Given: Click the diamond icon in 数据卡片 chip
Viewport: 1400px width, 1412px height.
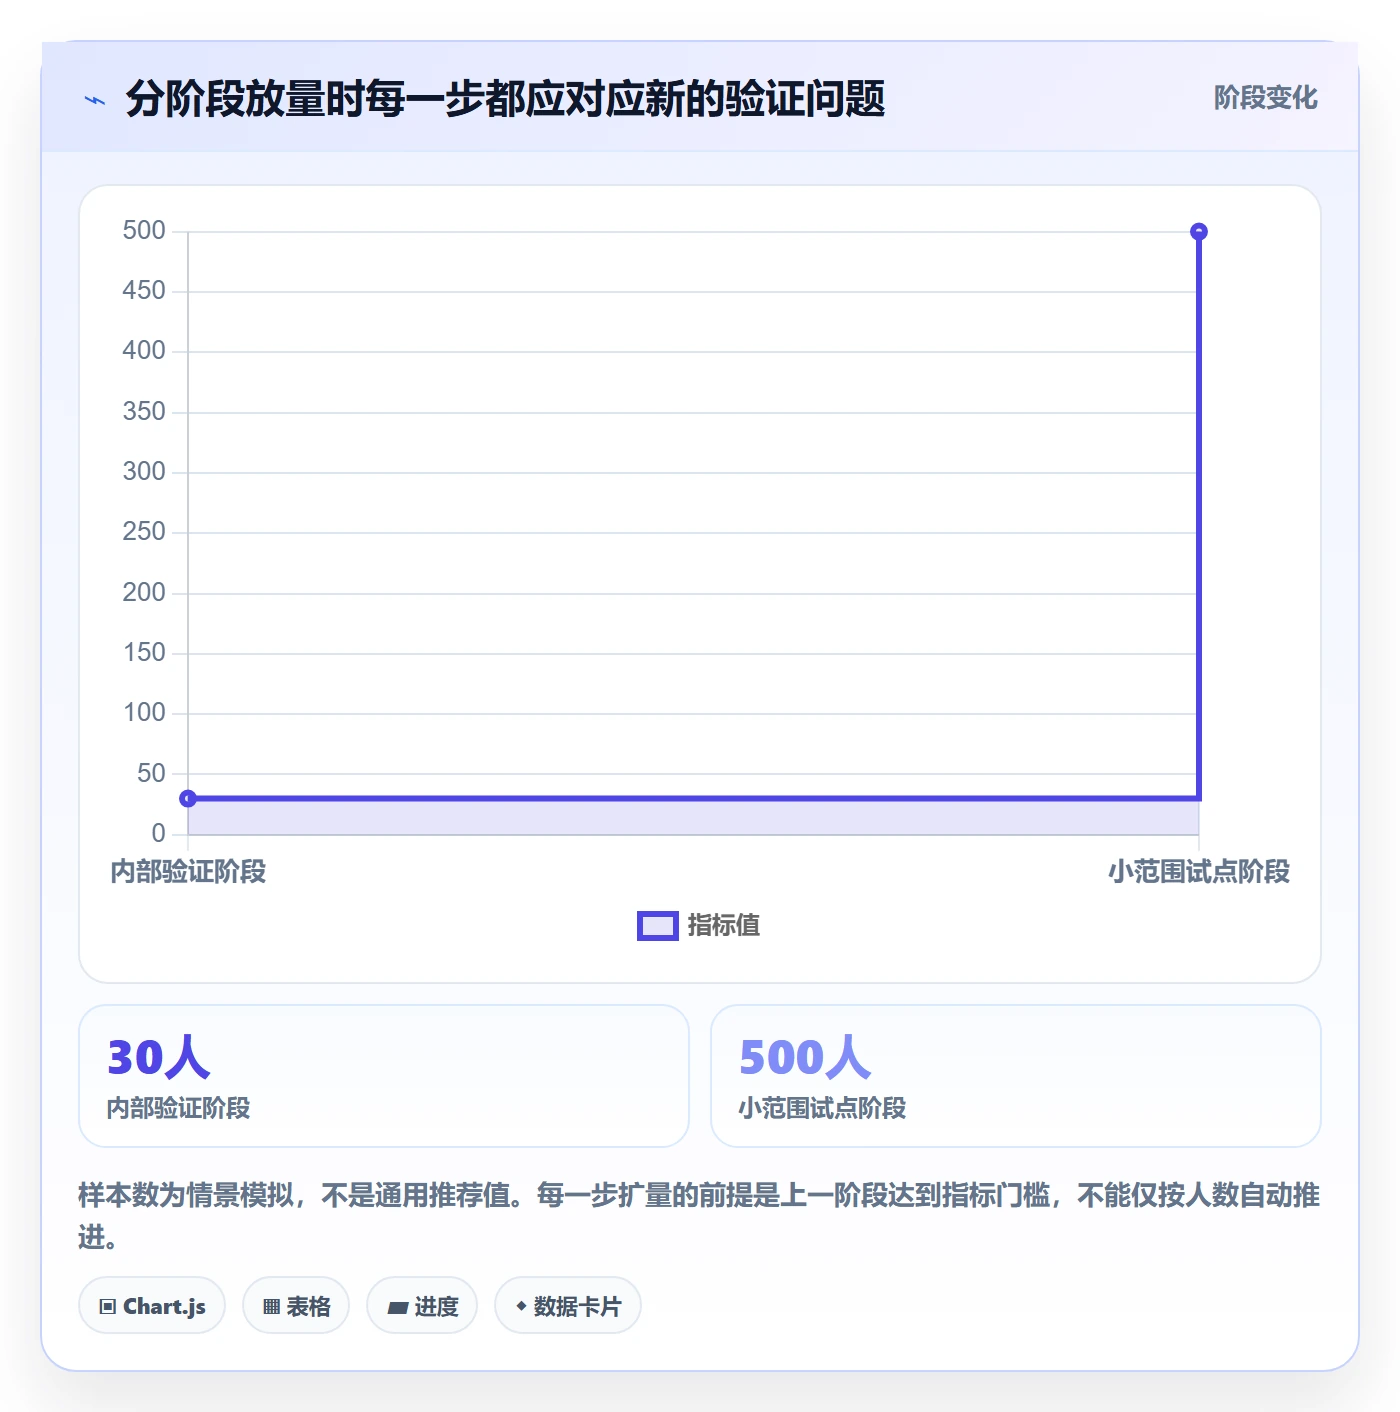Looking at the screenshot, I should coord(521,1306).
